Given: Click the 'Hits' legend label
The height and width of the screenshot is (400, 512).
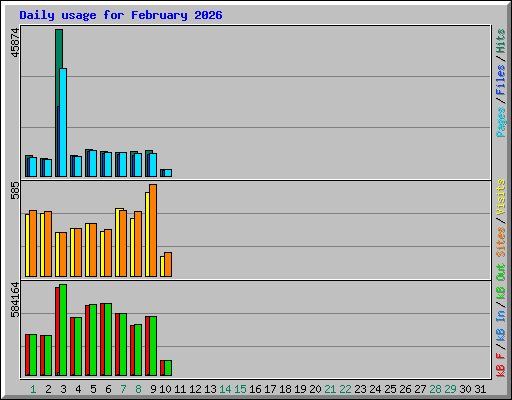Looking at the screenshot, I should click(501, 41).
